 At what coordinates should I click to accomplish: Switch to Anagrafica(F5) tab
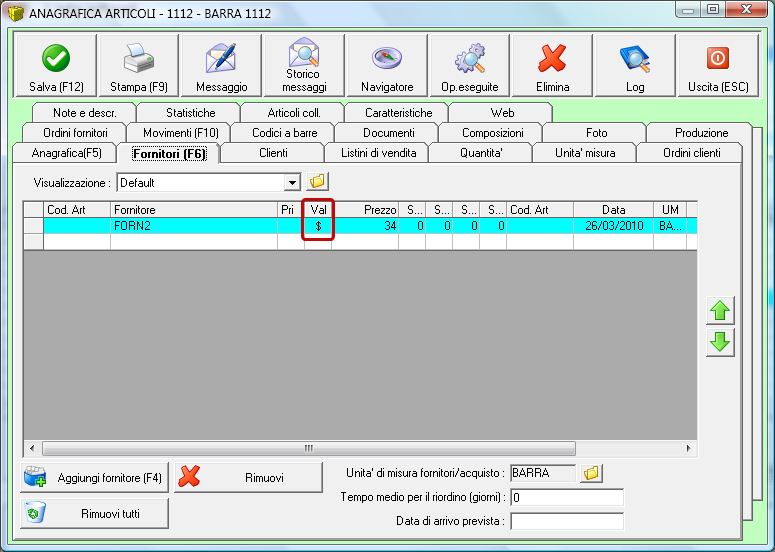pos(66,153)
